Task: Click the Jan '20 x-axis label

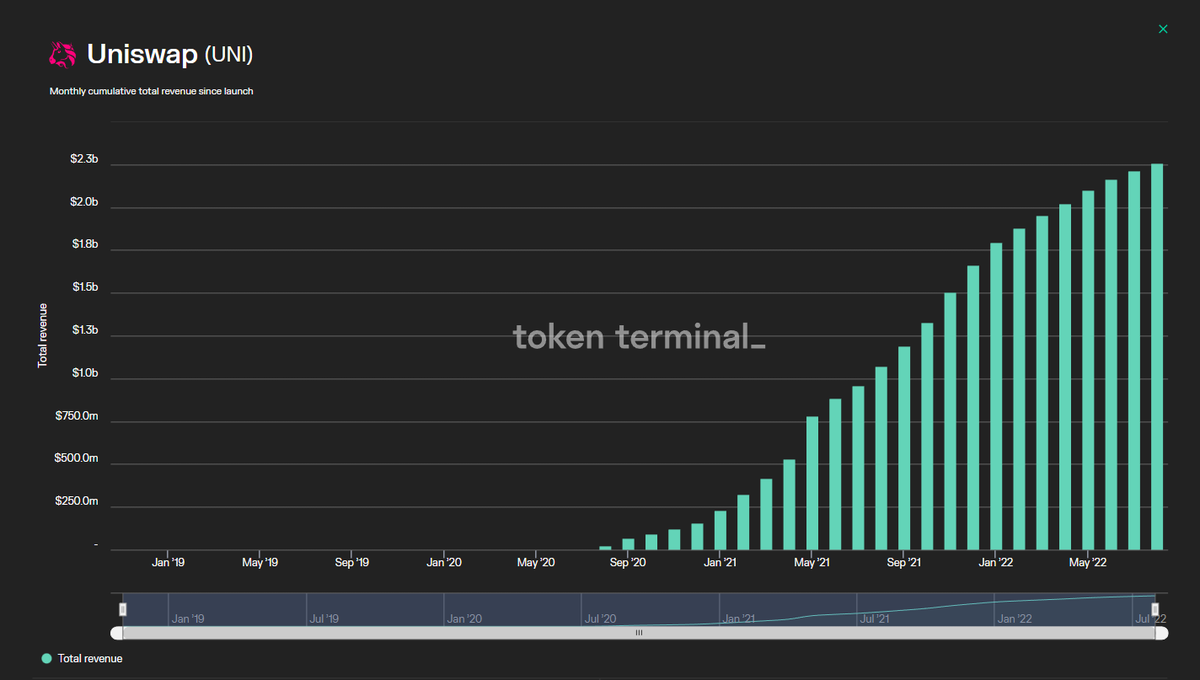Action: pos(444,563)
